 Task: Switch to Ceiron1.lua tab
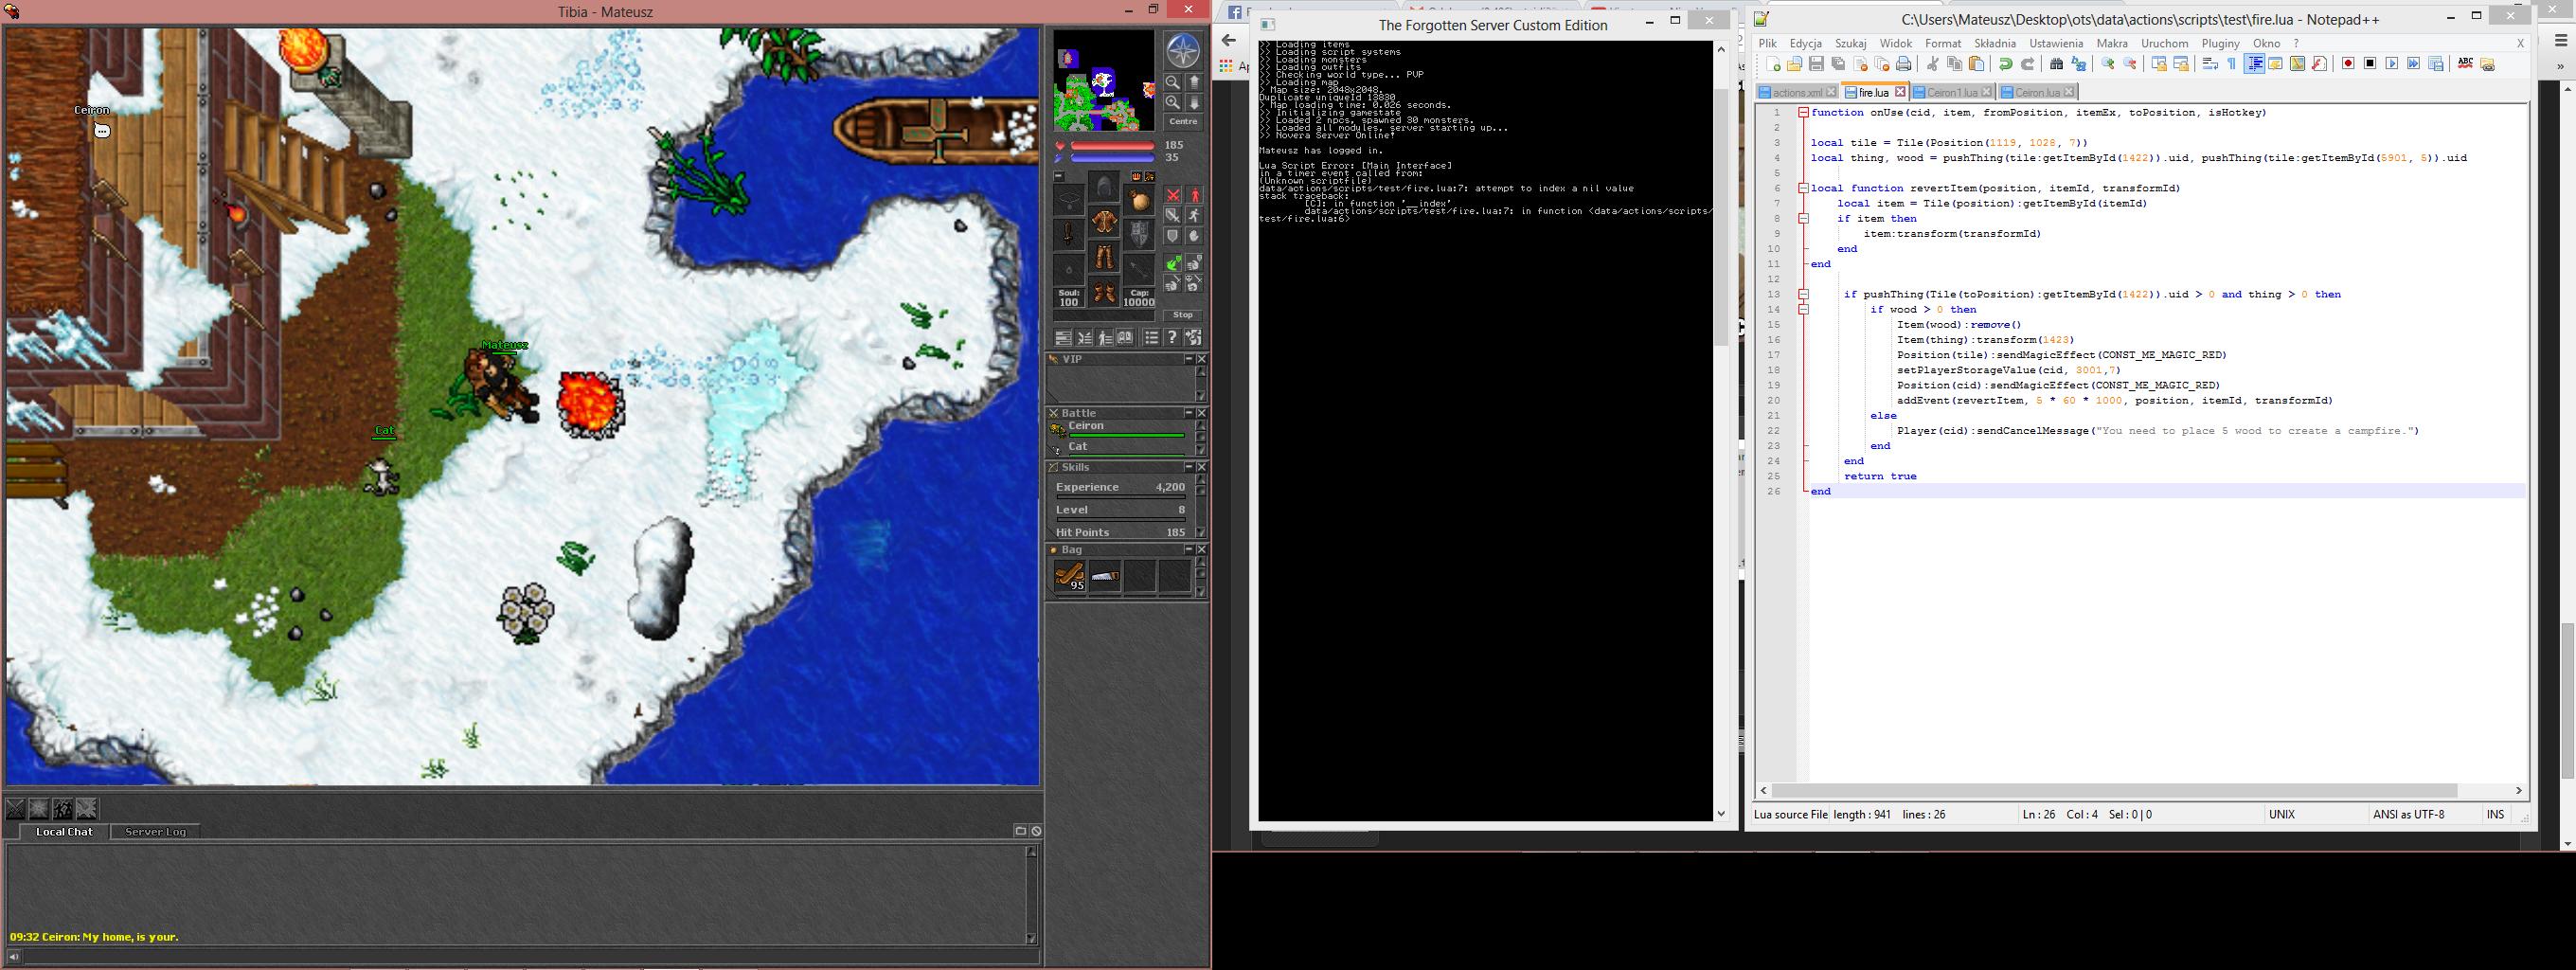click(x=1953, y=92)
